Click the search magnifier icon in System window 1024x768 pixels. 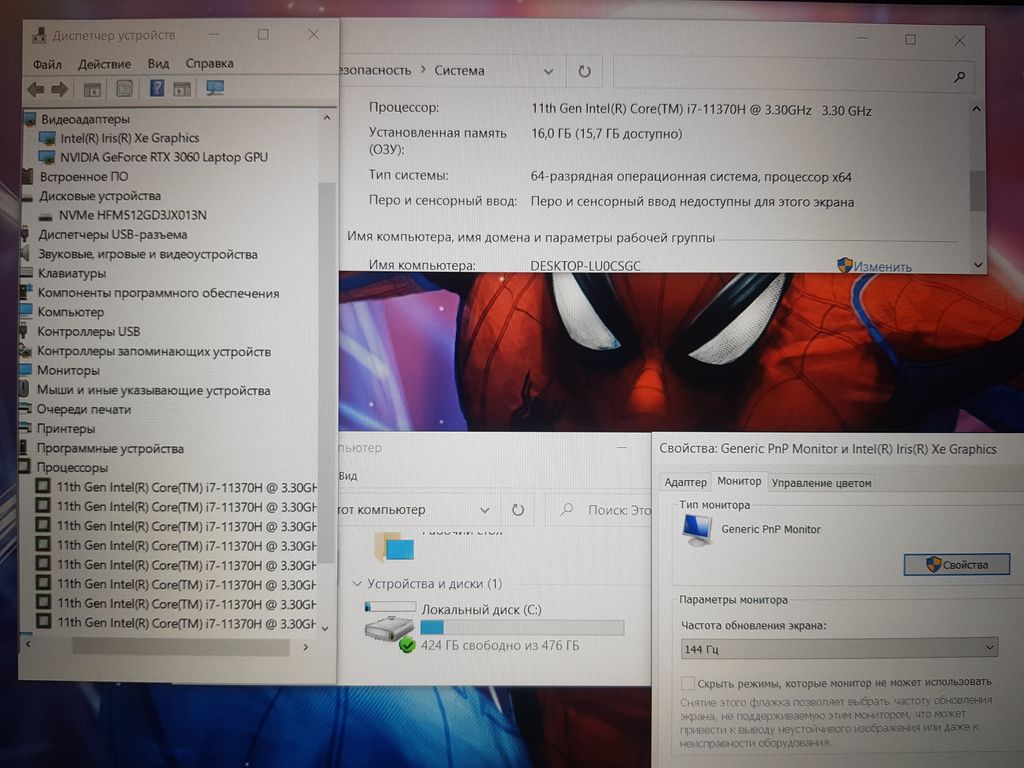coord(959,76)
